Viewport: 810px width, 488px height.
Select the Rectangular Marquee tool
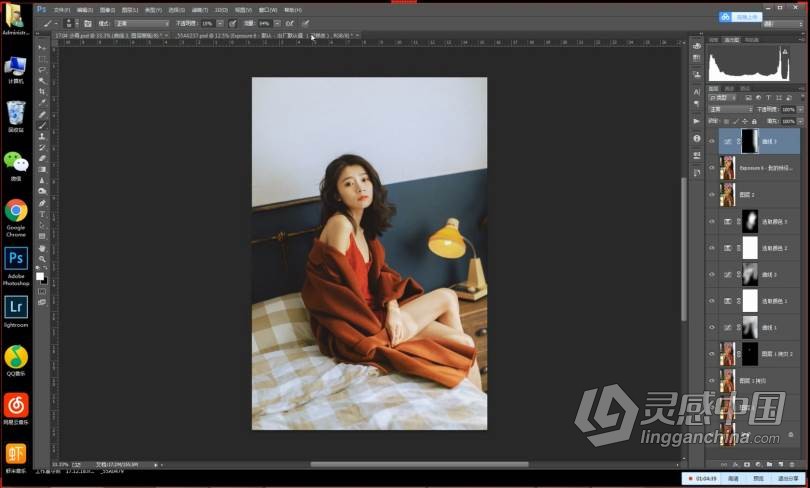(x=42, y=59)
